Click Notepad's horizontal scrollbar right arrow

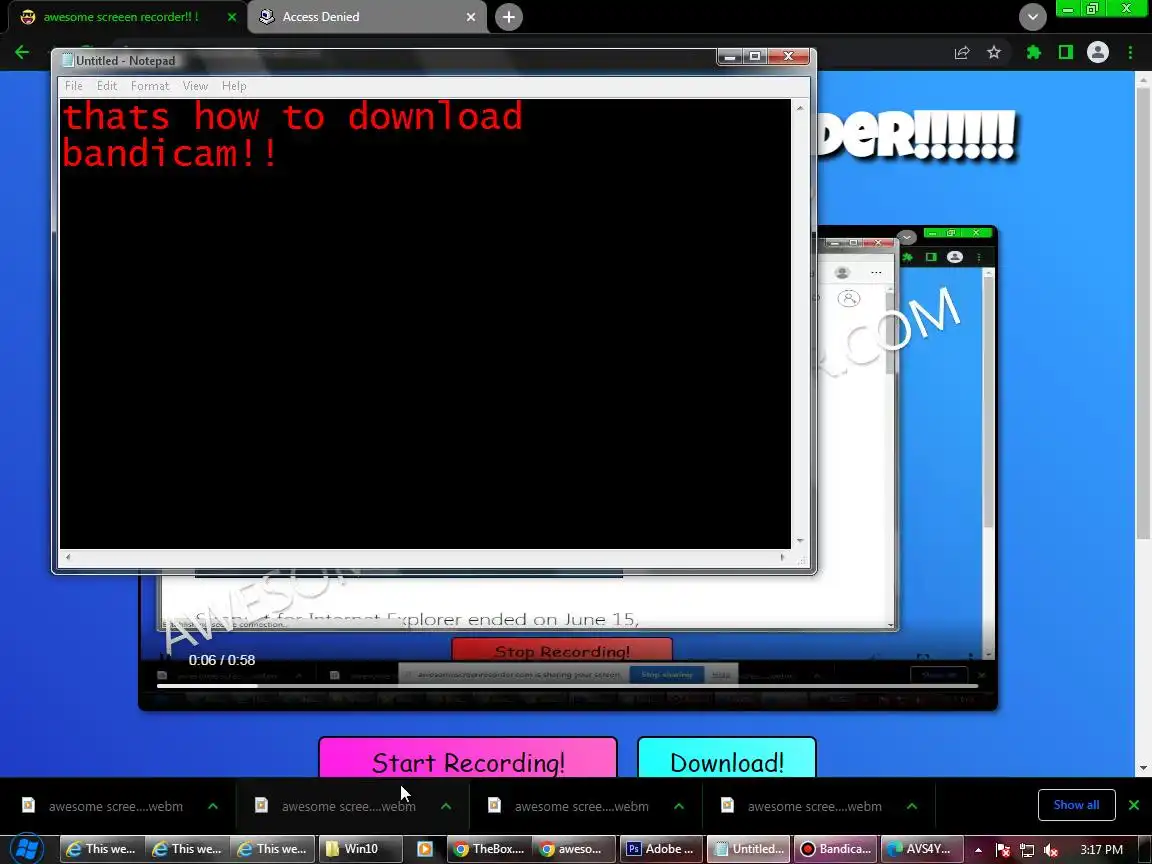pyautogui.click(x=782, y=558)
